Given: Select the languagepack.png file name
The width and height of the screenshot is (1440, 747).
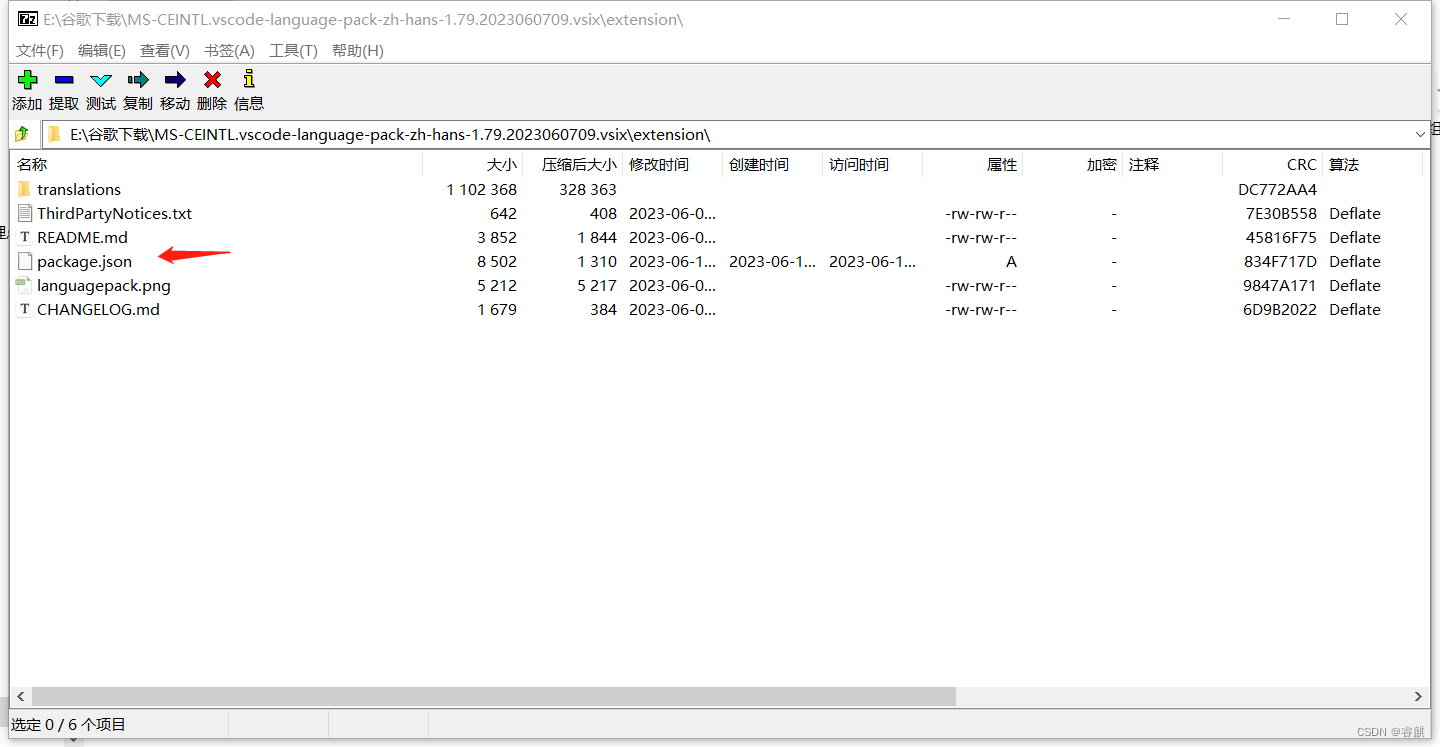Looking at the screenshot, I should tap(104, 285).
